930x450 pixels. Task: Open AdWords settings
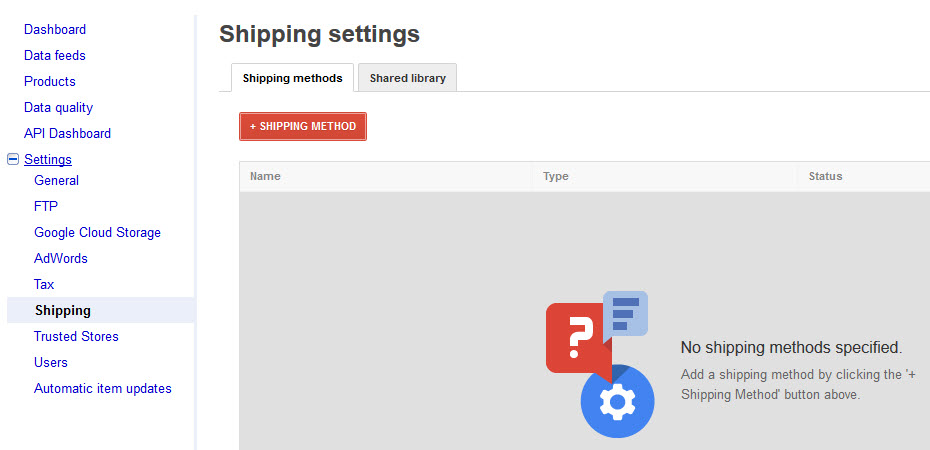(60, 258)
